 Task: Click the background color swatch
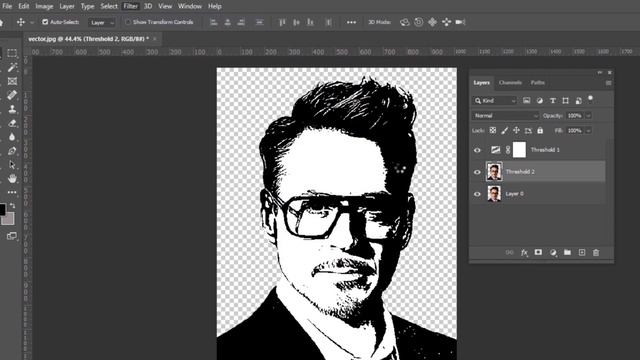(9, 219)
